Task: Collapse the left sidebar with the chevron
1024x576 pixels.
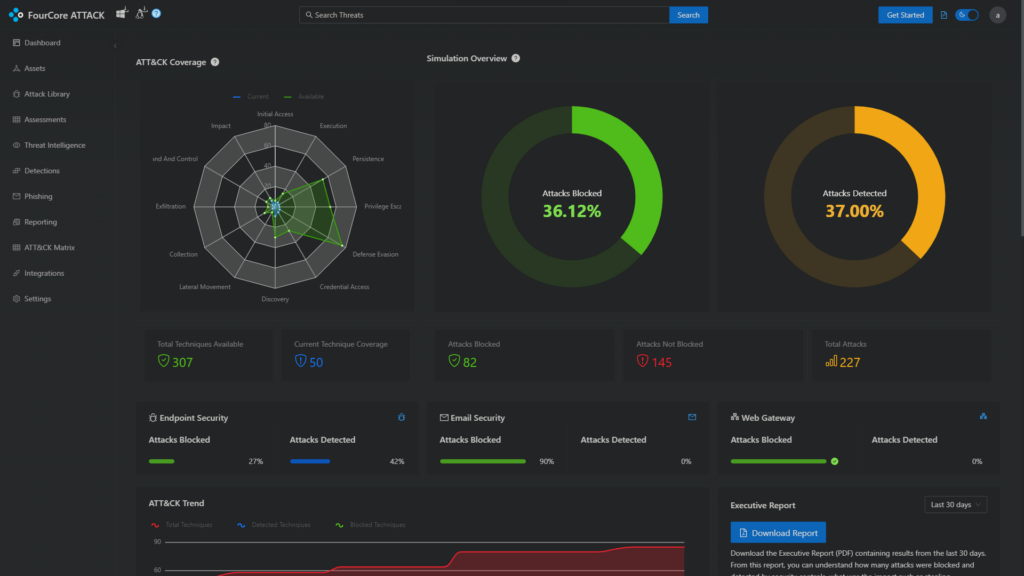Action: [x=116, y=46]
